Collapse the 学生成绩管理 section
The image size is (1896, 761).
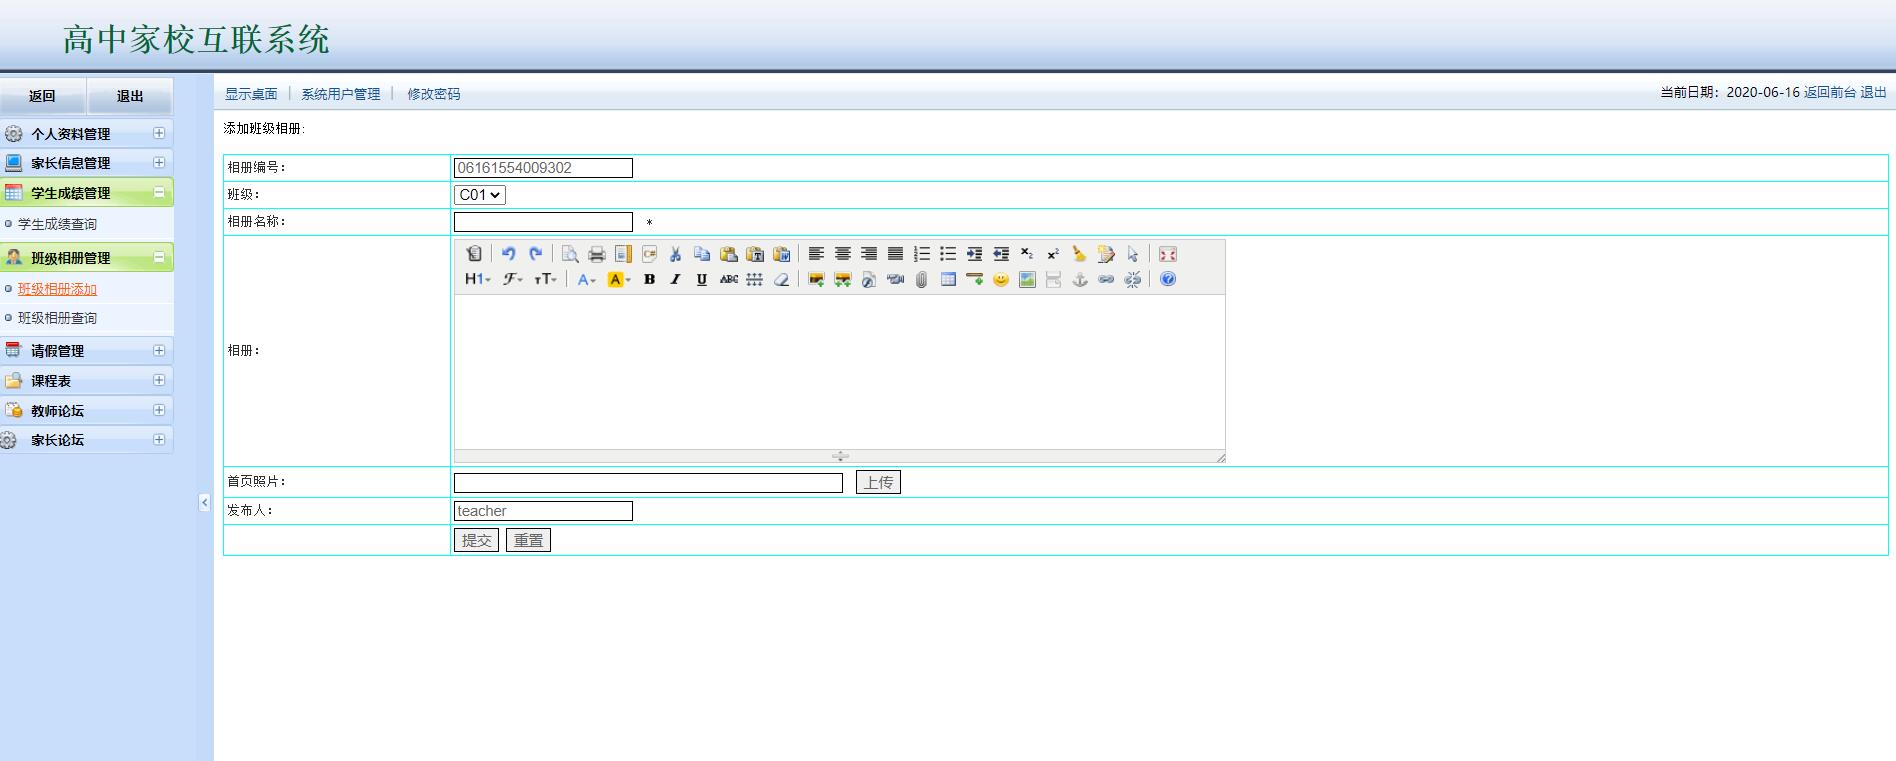point(159,192)
